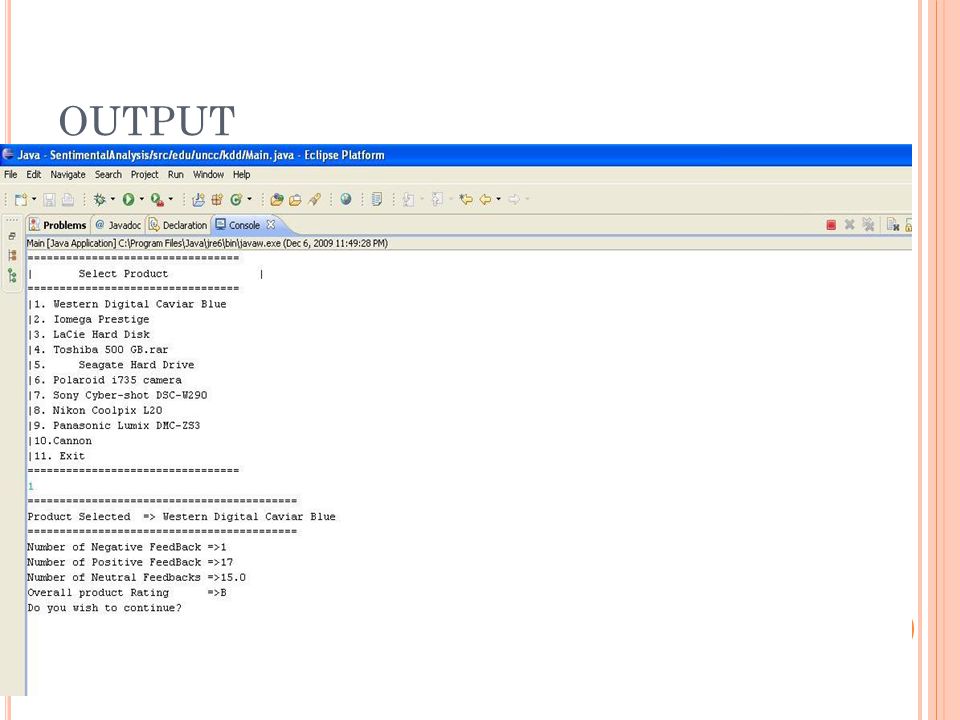Viewport: 960px width, 720px height.
Task: Expand the Debug configurations dropdown arrow
Action: coord(113,199)
